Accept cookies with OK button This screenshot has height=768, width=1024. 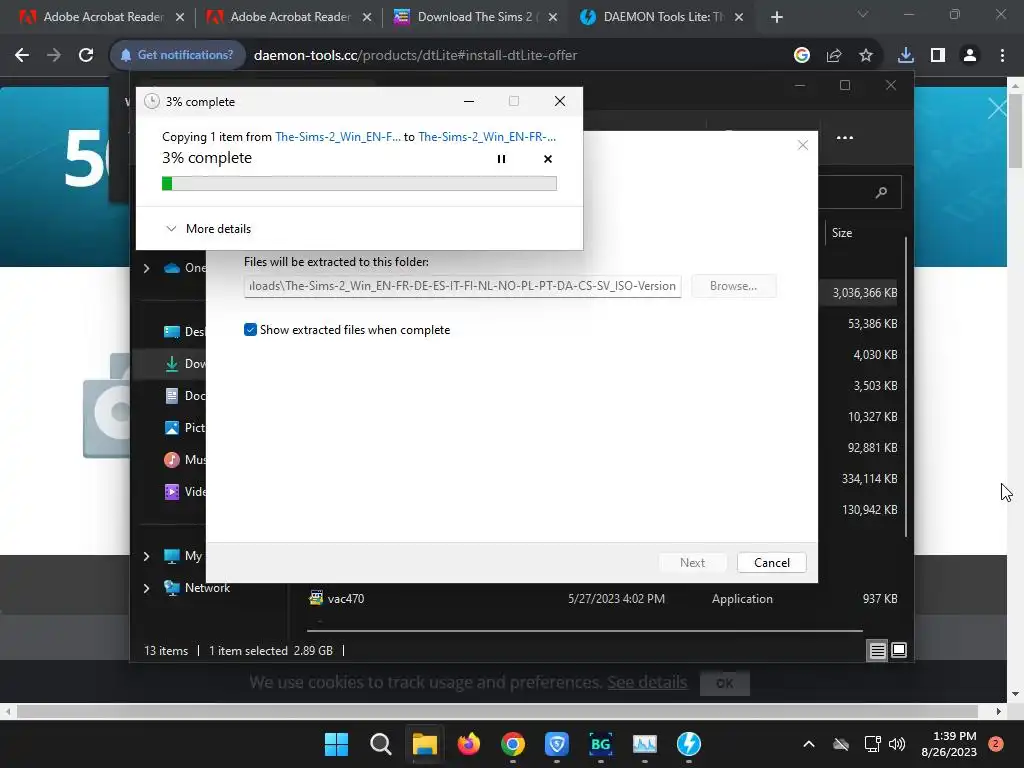tap(724, 683)
